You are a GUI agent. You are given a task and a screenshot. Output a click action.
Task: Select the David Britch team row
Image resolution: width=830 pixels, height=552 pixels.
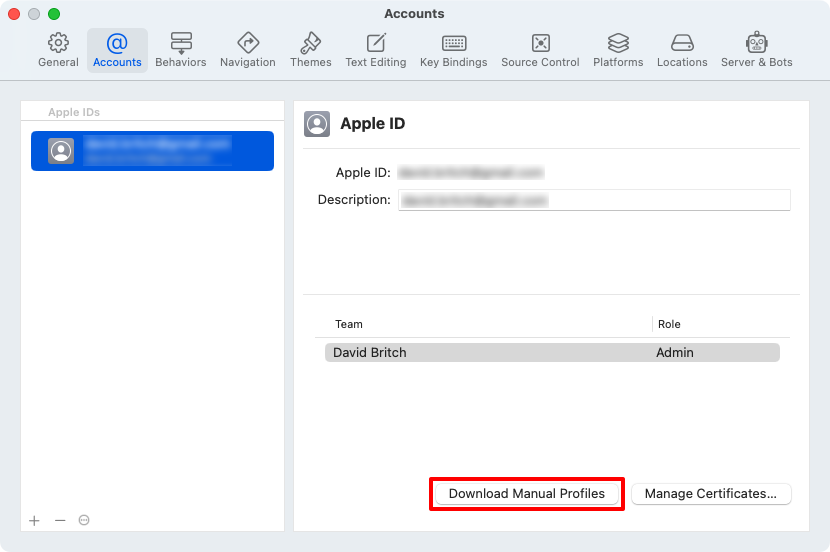(x=552, y=352)
